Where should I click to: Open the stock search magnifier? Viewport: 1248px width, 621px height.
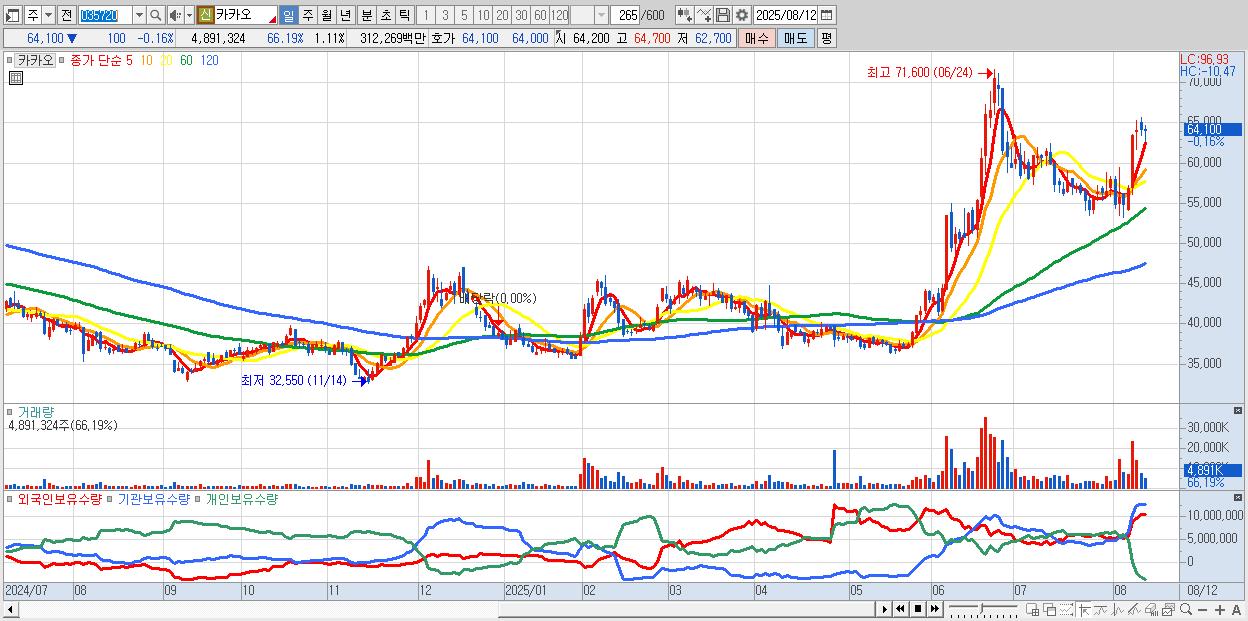[x=156, y=15]
